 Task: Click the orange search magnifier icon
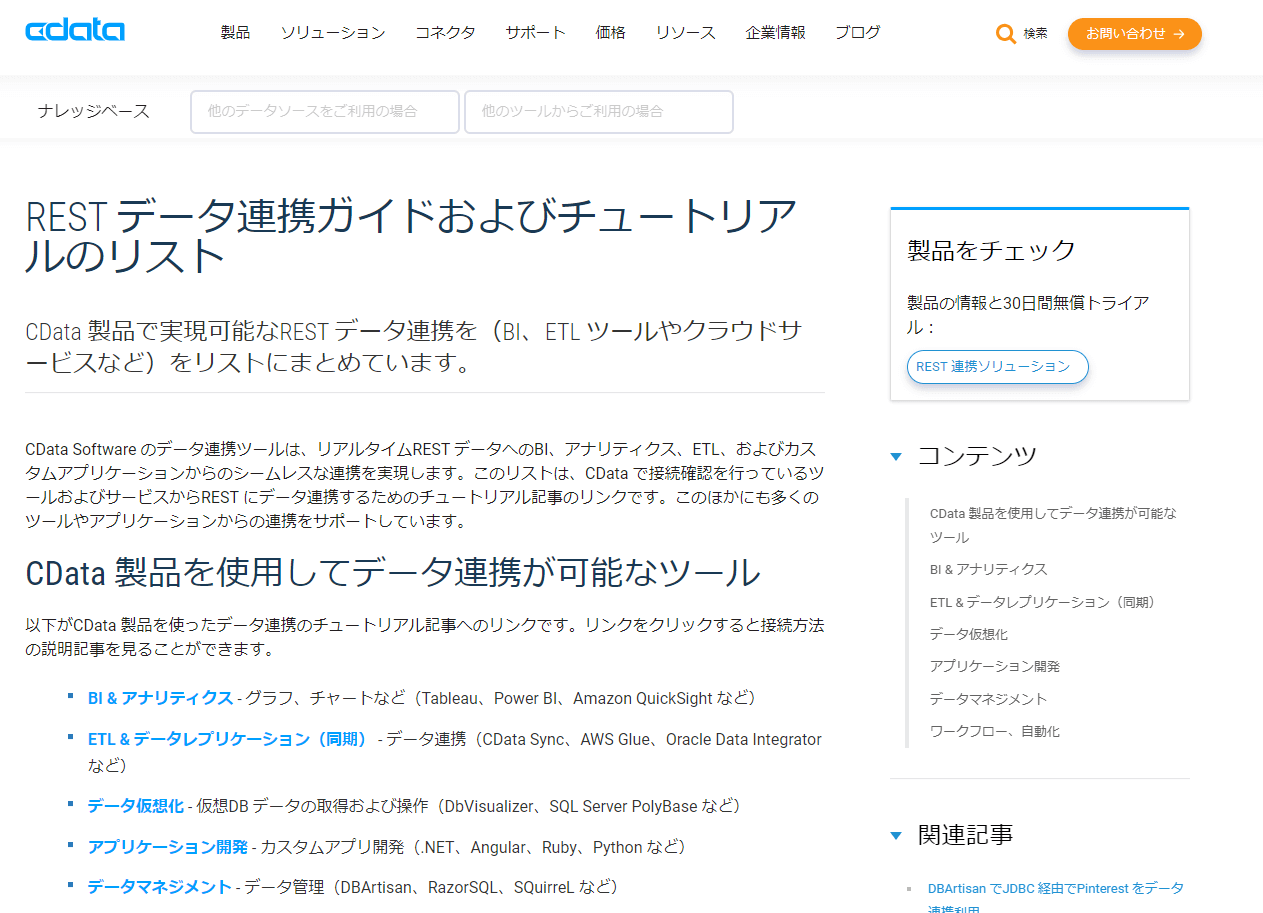pos(1005,34)
